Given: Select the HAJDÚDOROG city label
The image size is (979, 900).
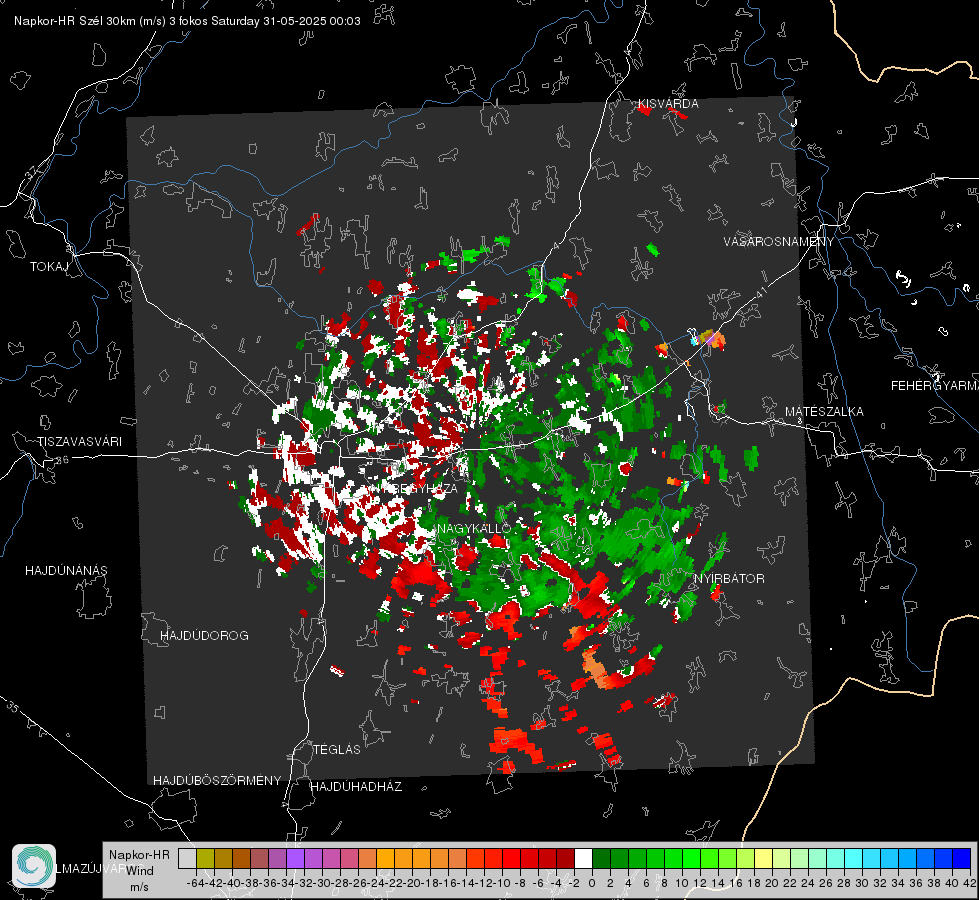Looking at the screenshot, I should (x=204, y=636).
